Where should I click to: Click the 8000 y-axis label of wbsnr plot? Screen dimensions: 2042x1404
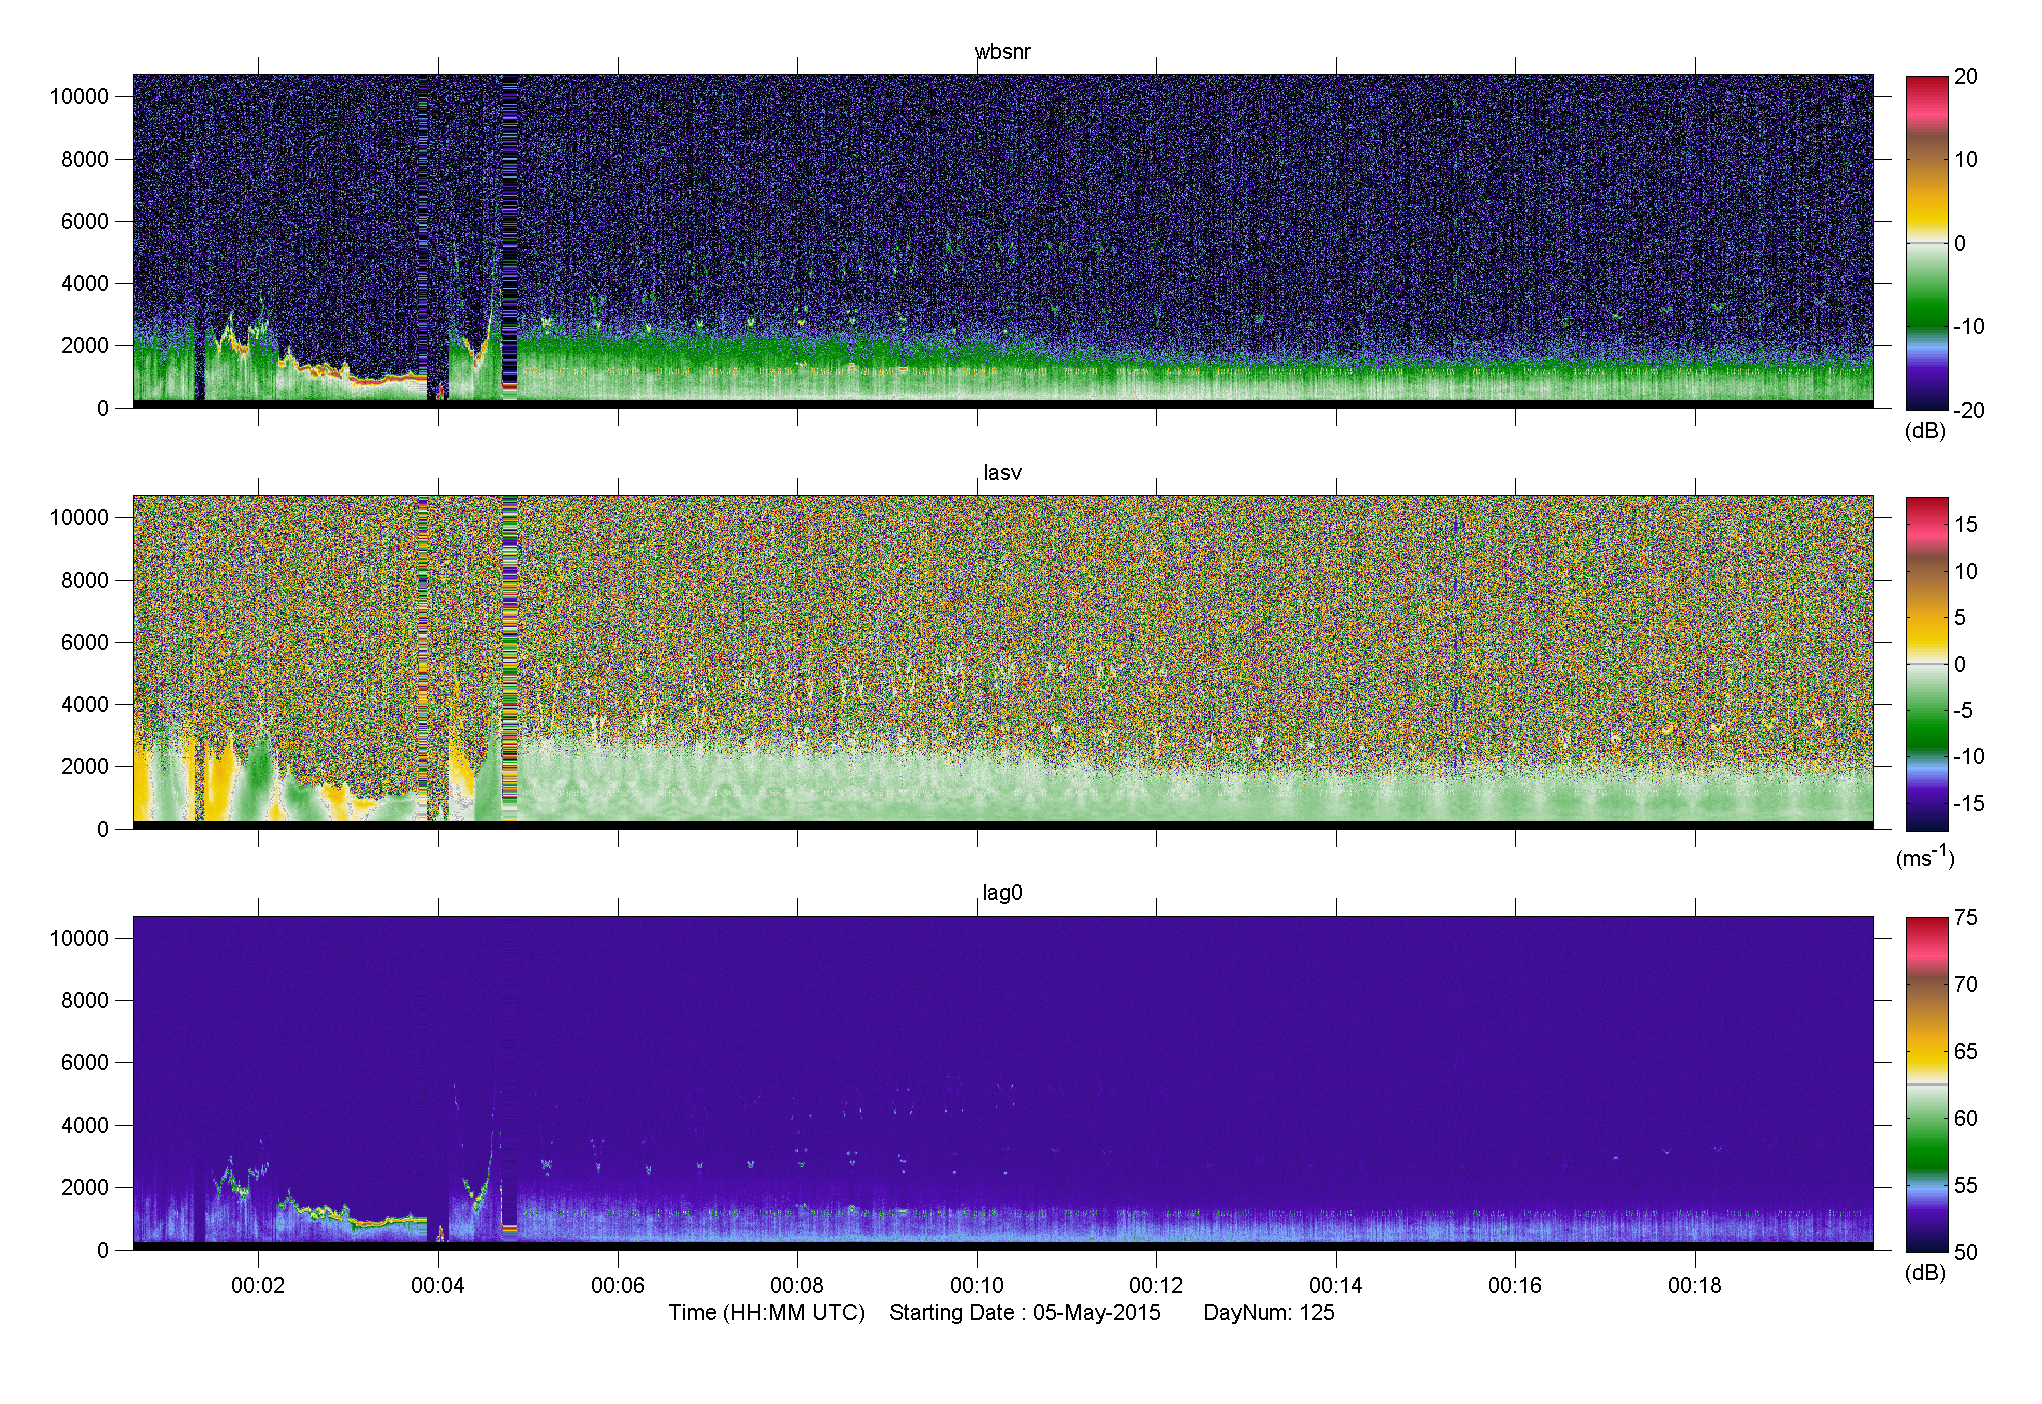(x=84, y=159)
